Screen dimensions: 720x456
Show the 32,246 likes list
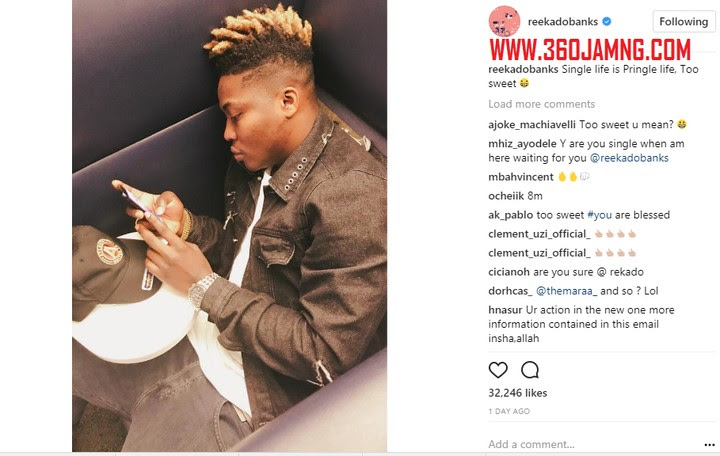518,393
